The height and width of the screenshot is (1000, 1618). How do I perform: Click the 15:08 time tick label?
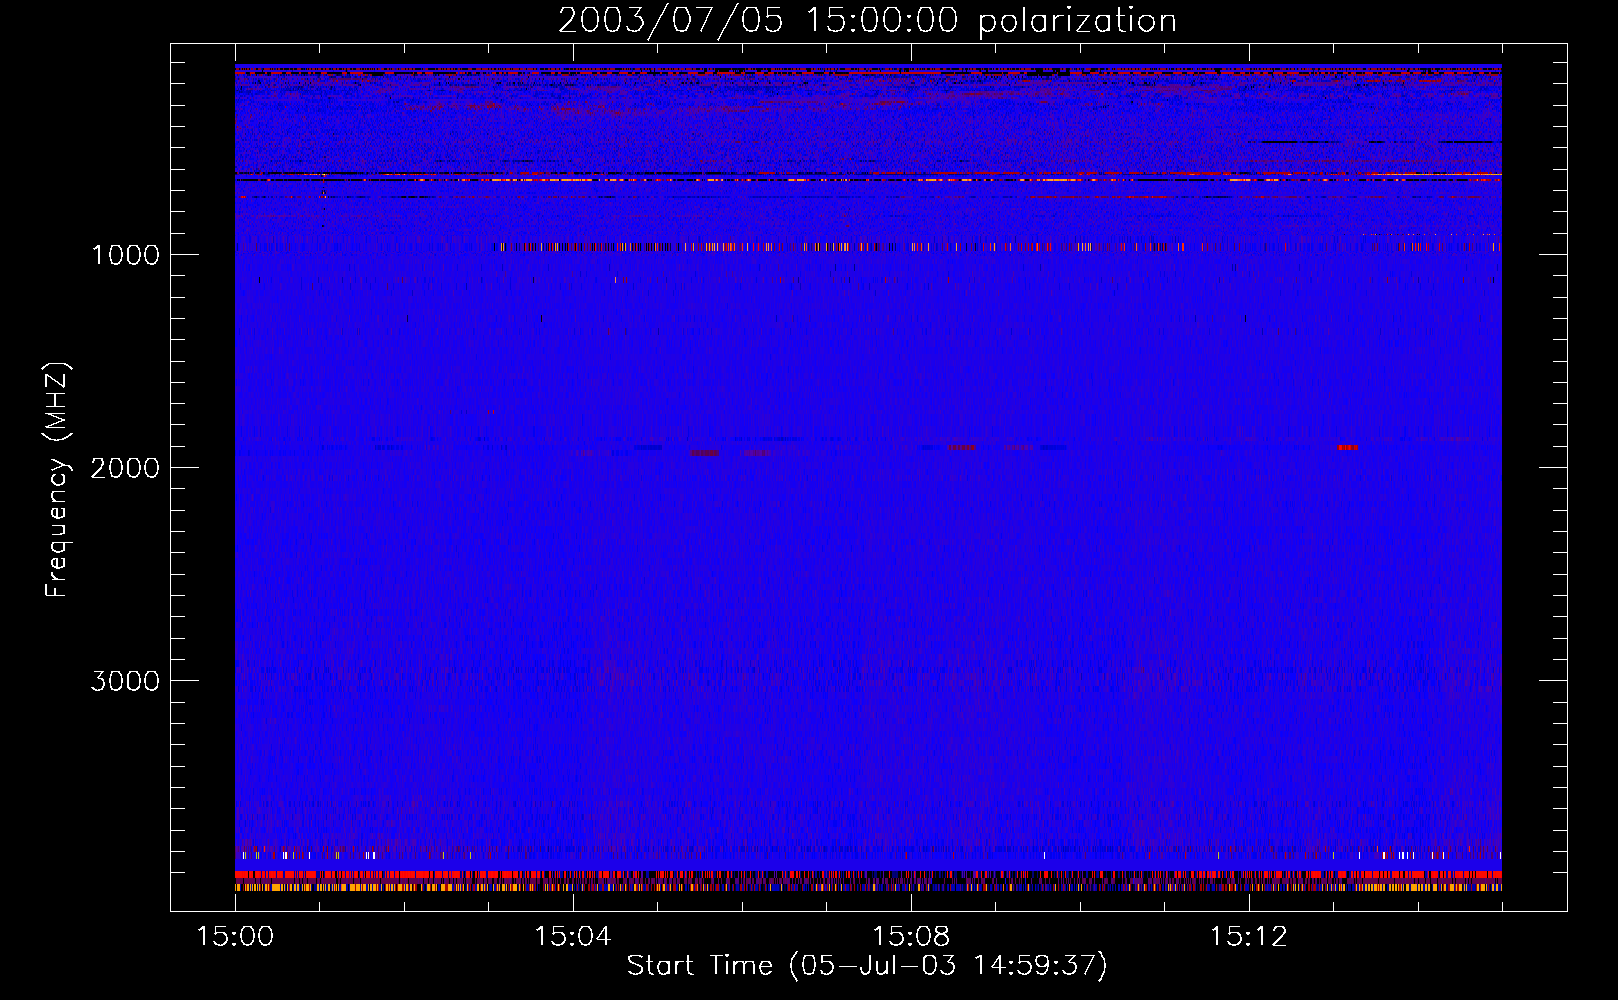[910, 937]
